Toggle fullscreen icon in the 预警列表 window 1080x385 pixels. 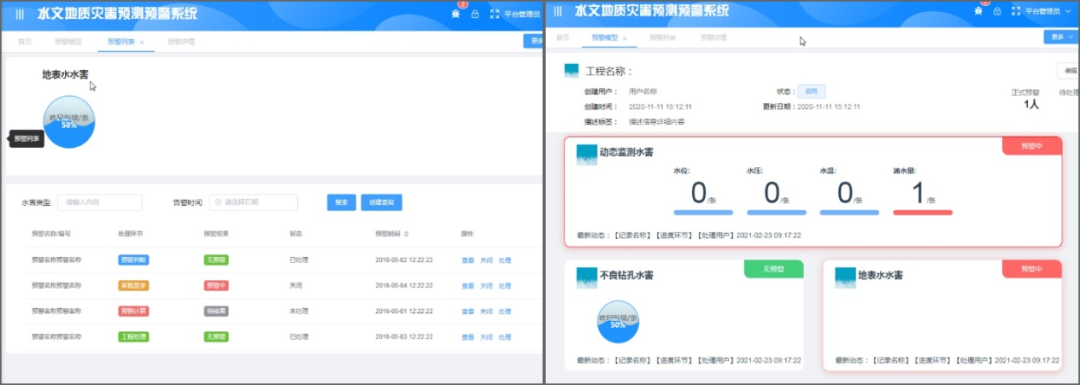(494, 14)
